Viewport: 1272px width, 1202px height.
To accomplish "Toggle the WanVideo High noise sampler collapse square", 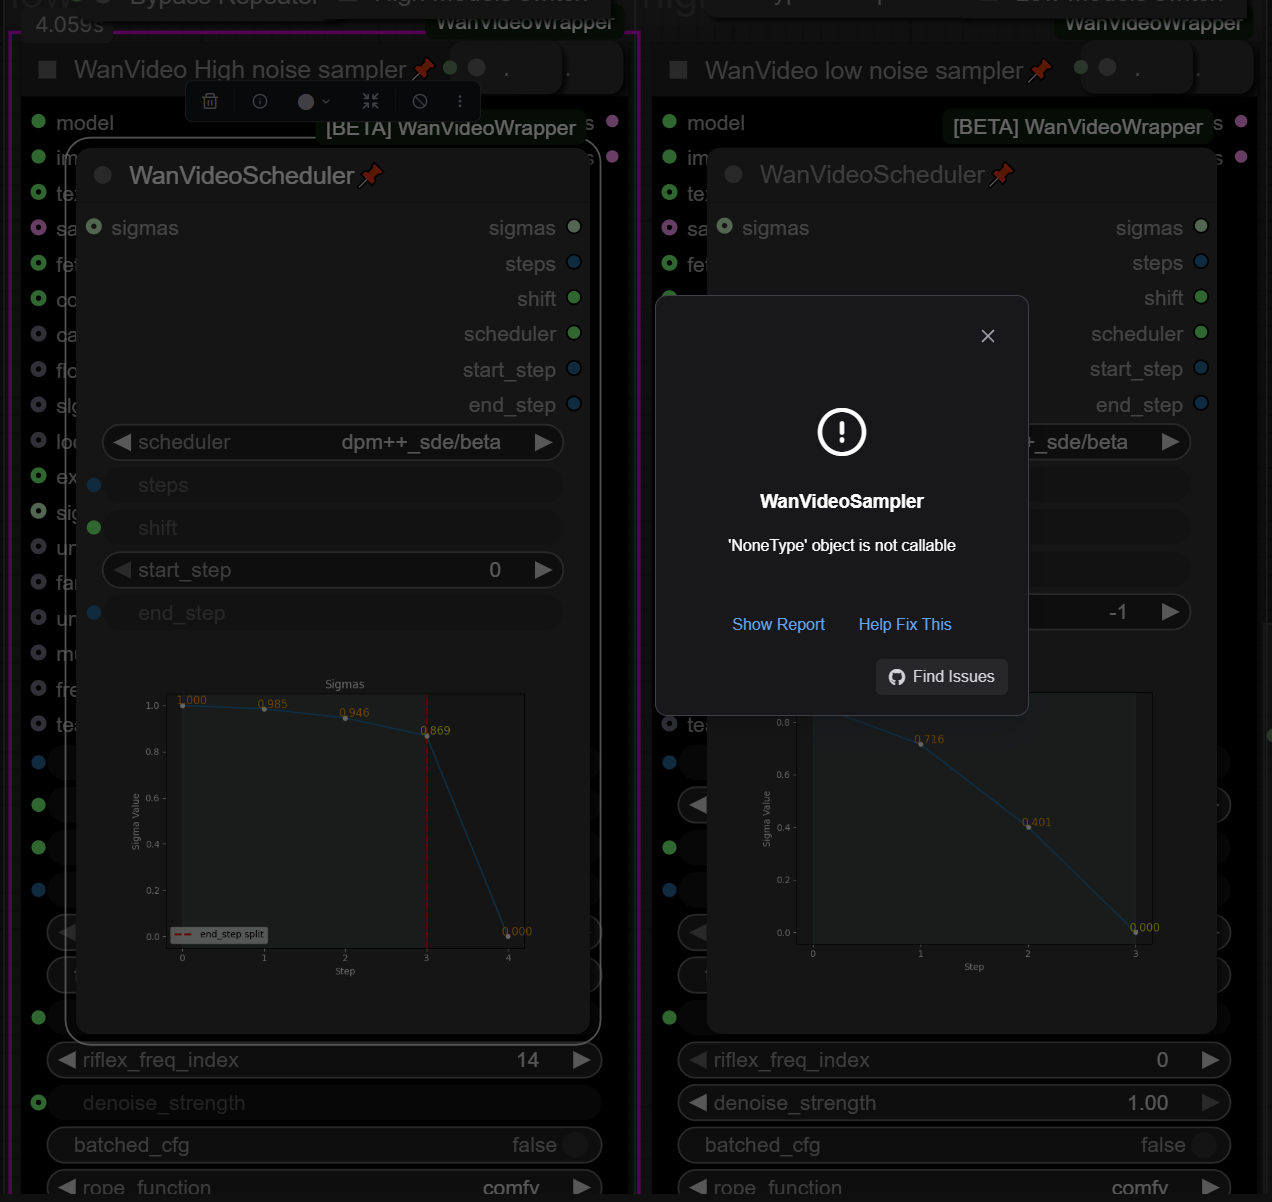I will (47, 69).
